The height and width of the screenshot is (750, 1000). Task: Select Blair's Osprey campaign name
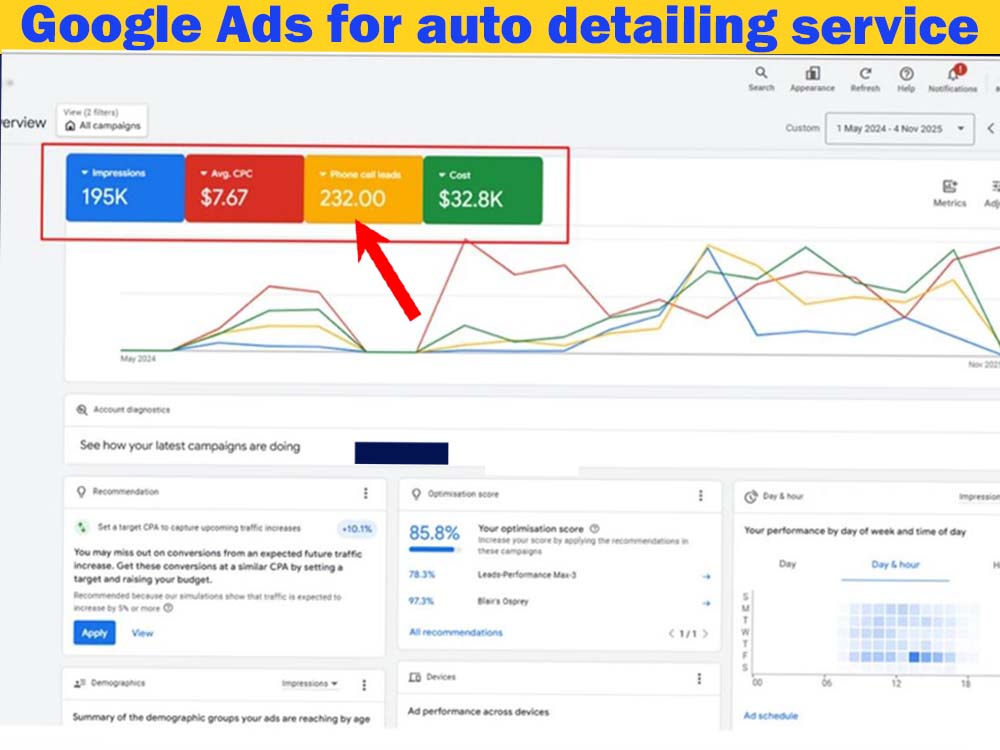point(503,601)
